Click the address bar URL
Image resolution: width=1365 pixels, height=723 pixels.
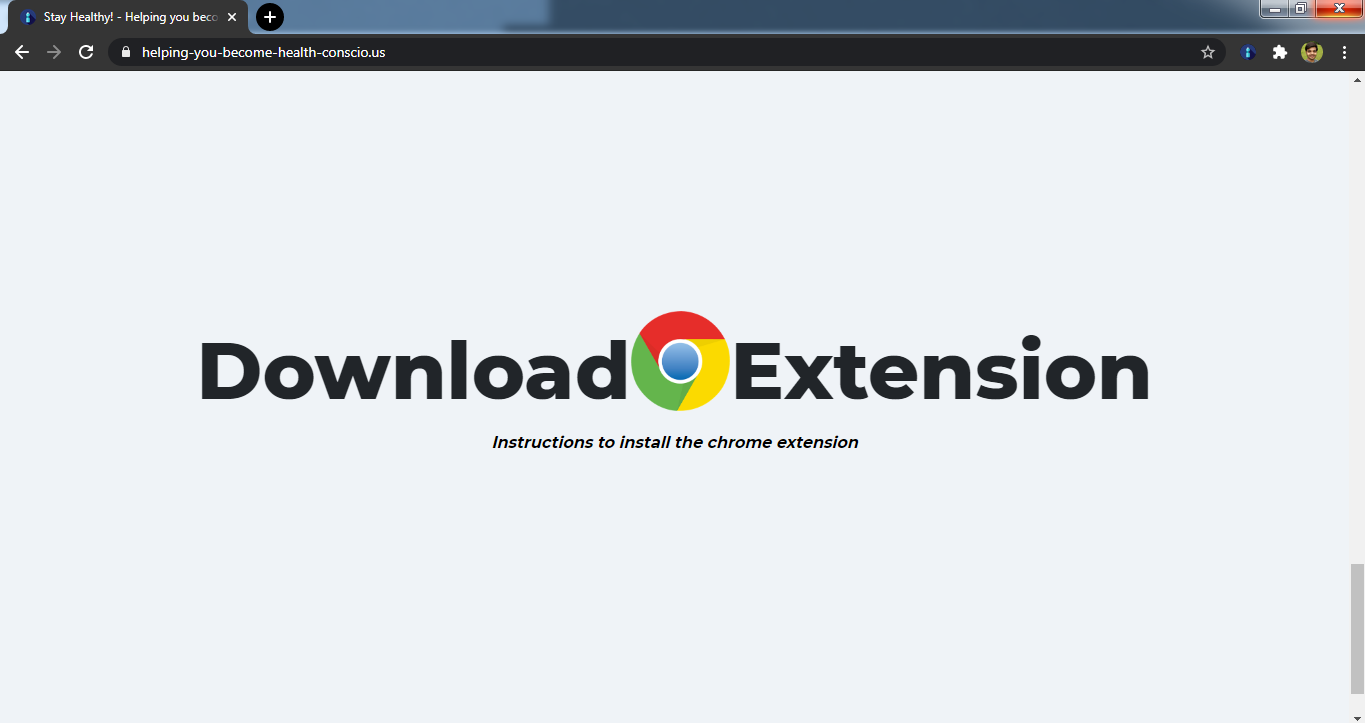point(264,52)
